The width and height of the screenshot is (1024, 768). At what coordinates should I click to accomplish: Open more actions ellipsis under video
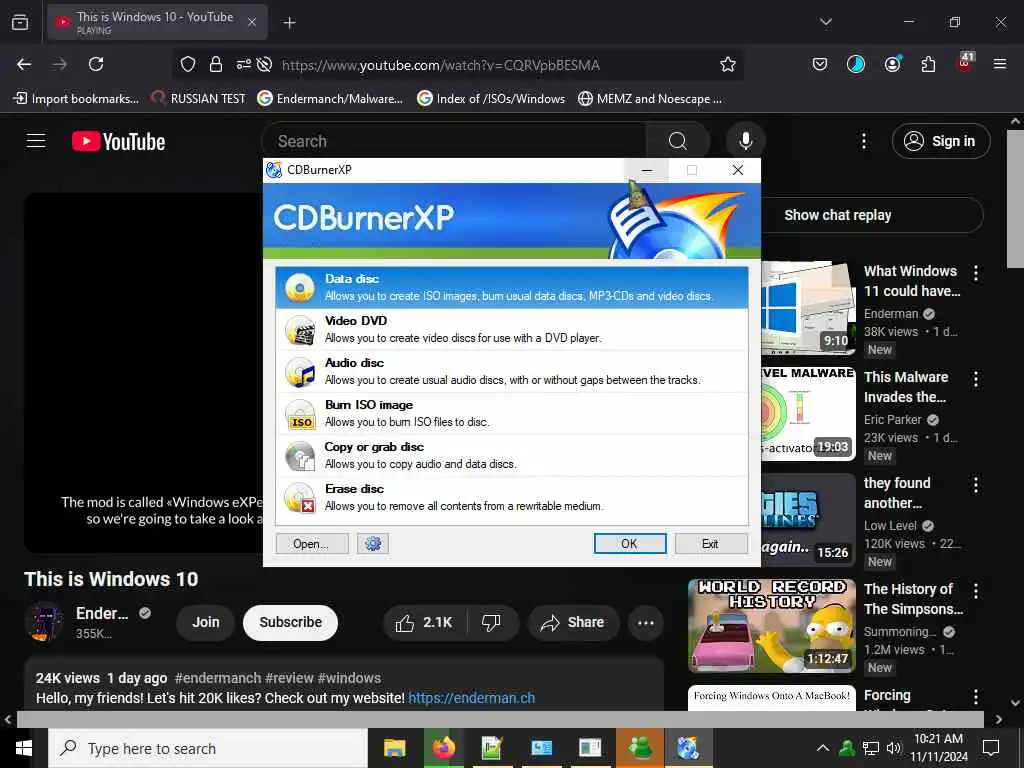[646, 622]
